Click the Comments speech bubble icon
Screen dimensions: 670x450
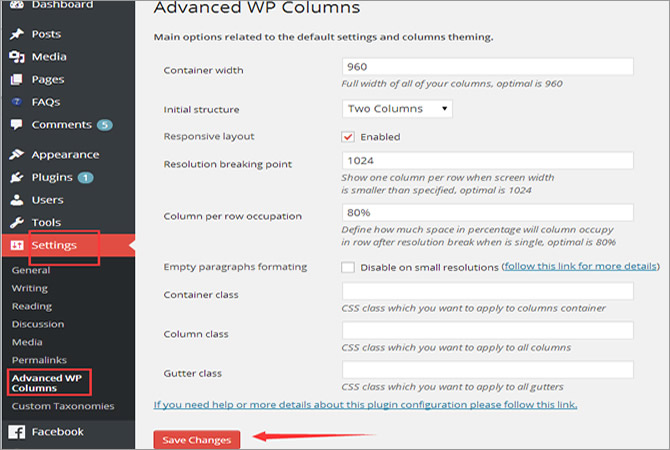tap(17, 124)
